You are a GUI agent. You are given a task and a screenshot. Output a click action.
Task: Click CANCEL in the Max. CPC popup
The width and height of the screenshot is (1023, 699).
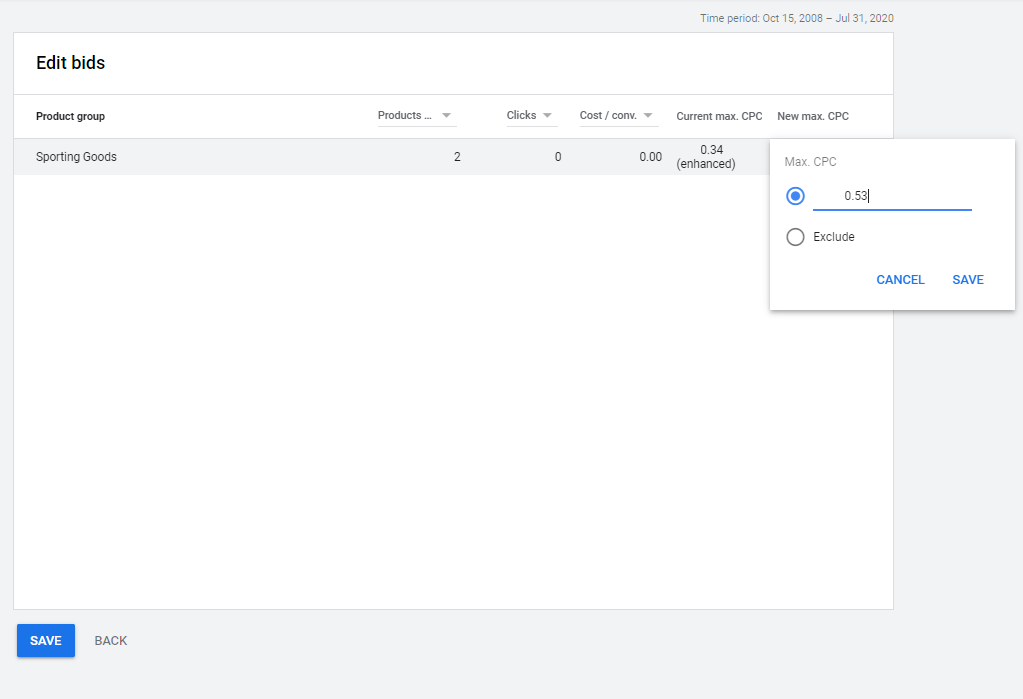(x=900, y=280)
